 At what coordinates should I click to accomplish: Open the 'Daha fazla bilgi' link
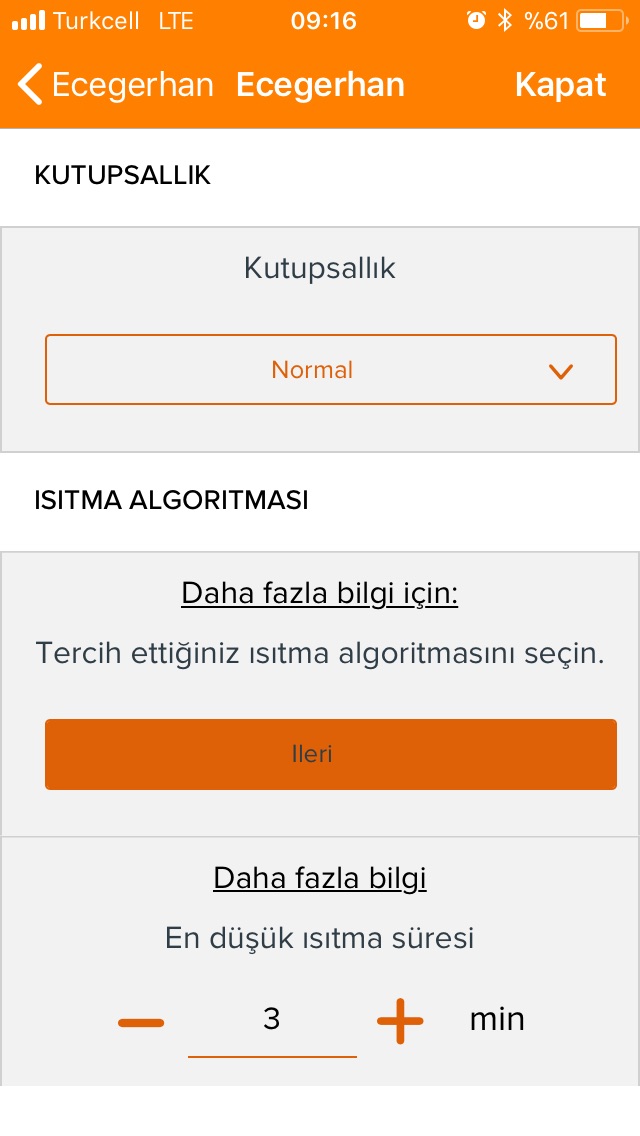(x=320, y=878)
